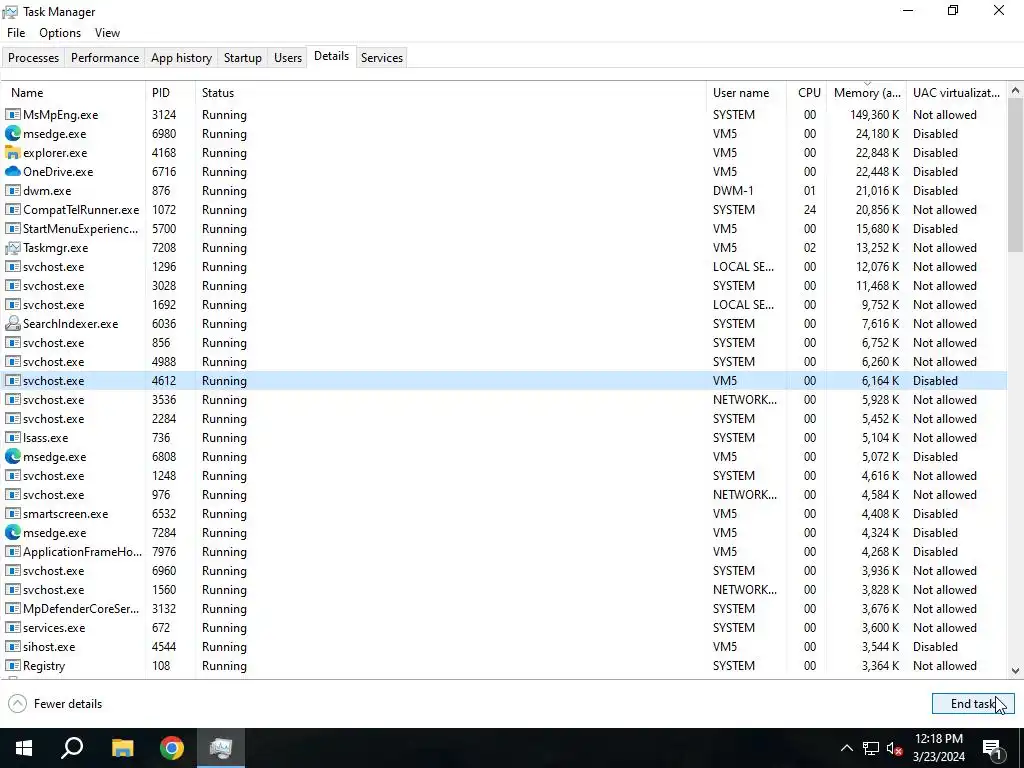Sort by the Name column header

click(x=73, y=93)
